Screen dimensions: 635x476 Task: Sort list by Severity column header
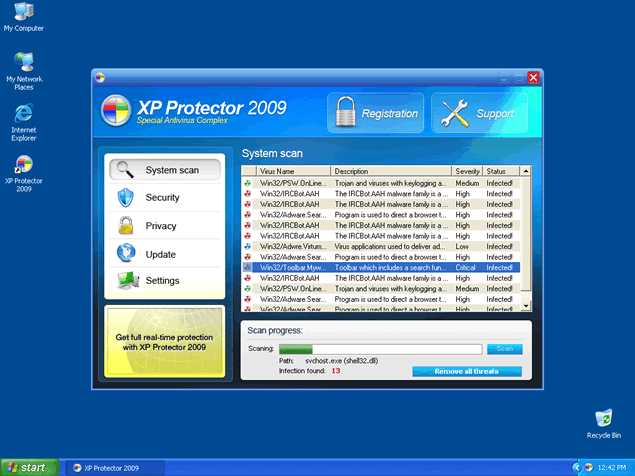467,171
